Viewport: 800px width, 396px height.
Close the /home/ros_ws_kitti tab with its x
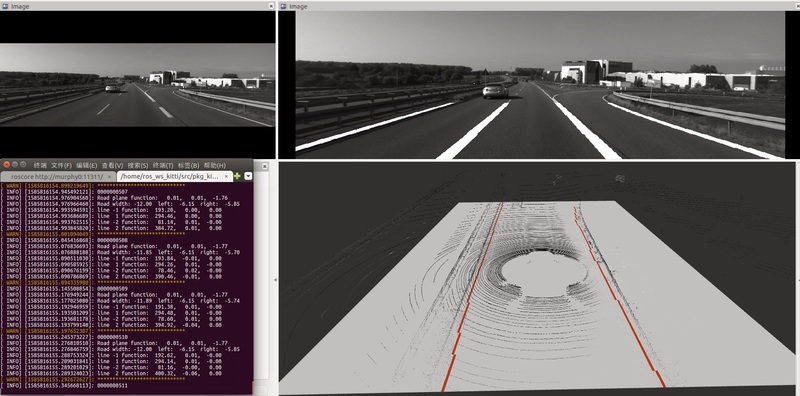coord(227,177)
